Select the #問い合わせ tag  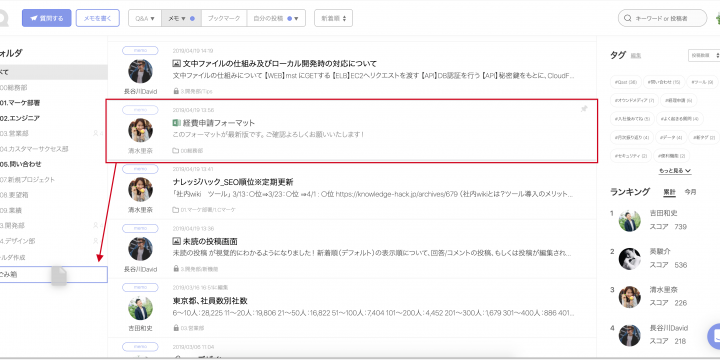[664, 83]
